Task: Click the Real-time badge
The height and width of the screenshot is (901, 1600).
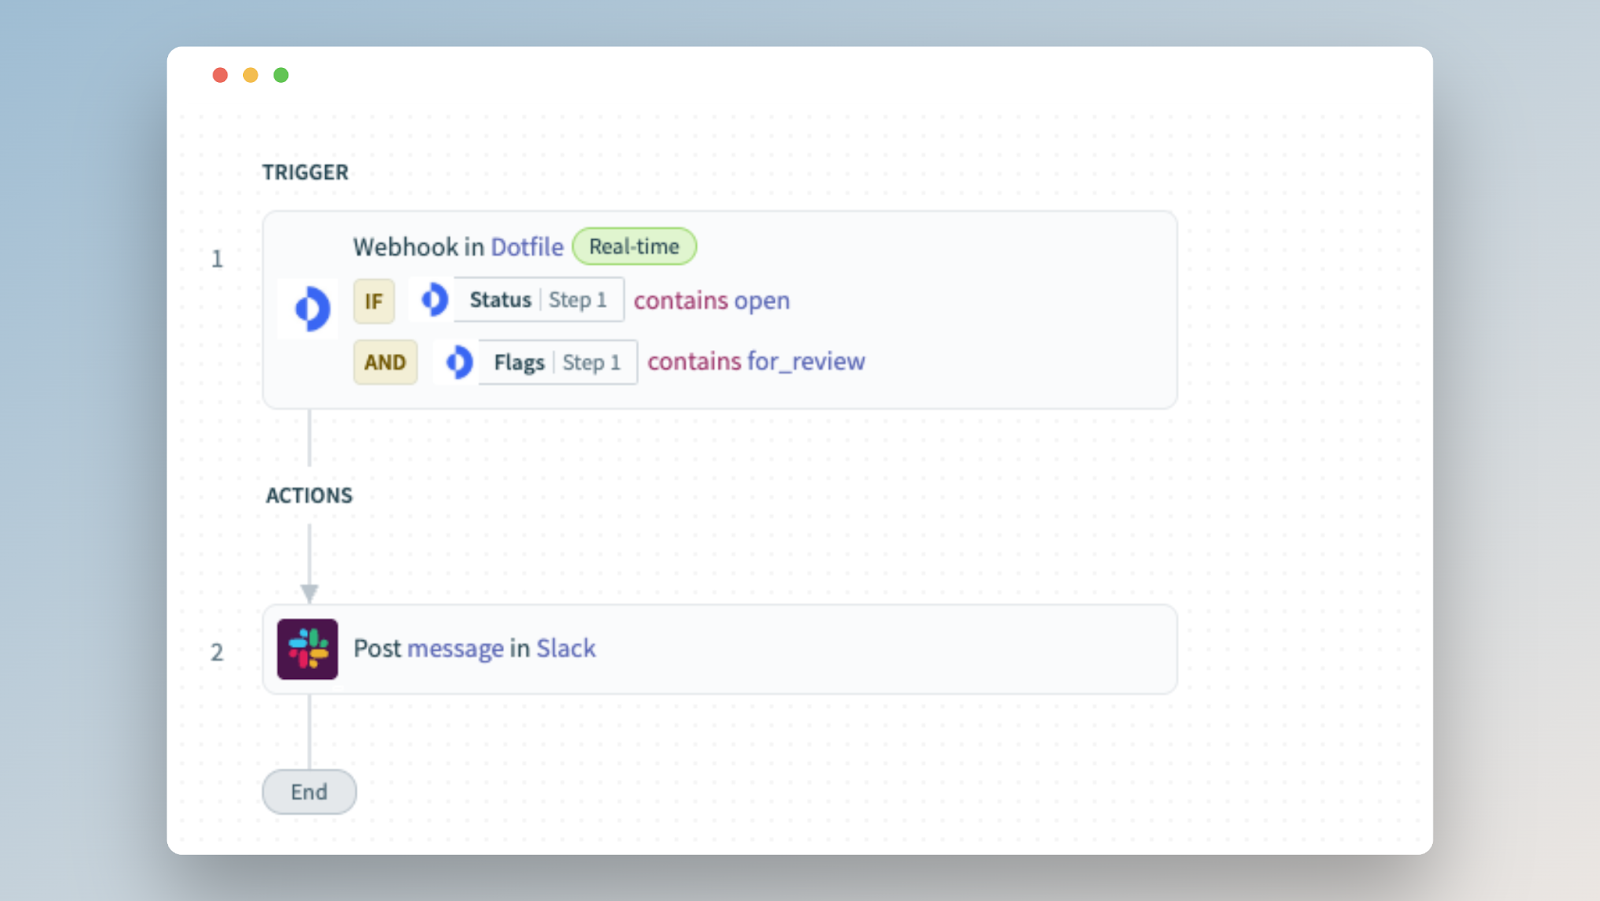Action: pos(634,246)
